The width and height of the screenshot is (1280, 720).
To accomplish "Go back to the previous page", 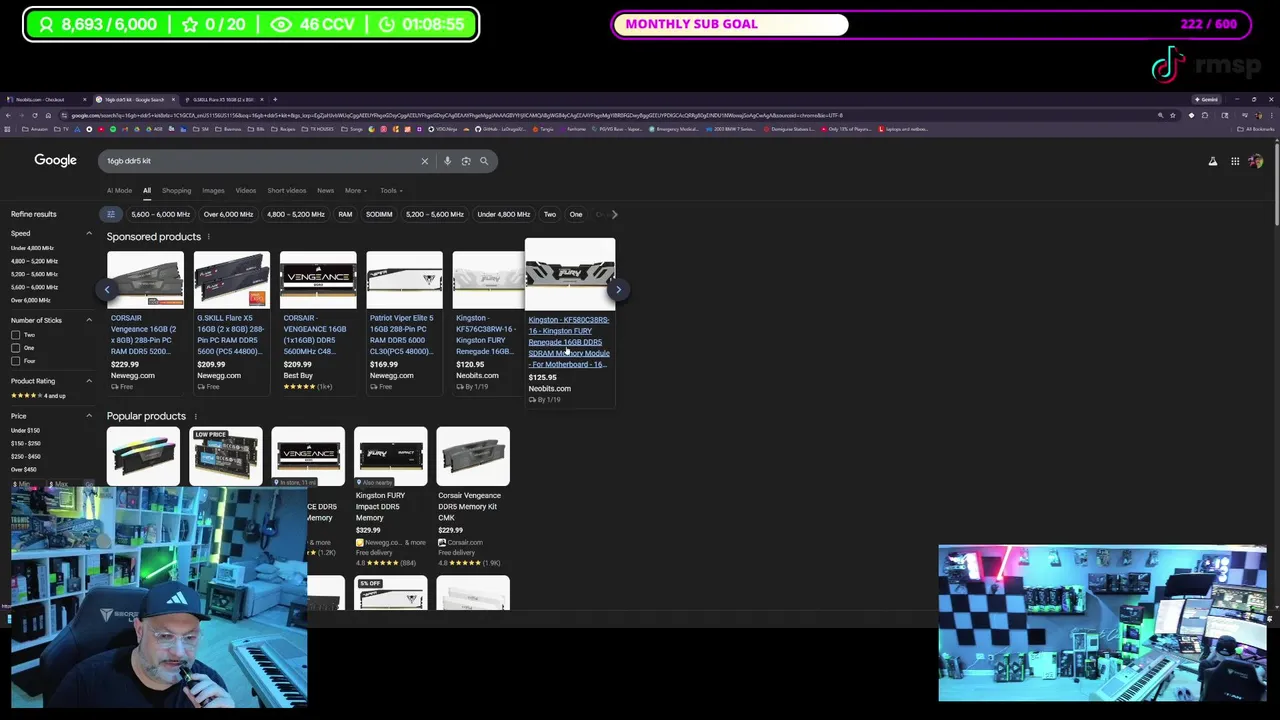I will [8, 115].
